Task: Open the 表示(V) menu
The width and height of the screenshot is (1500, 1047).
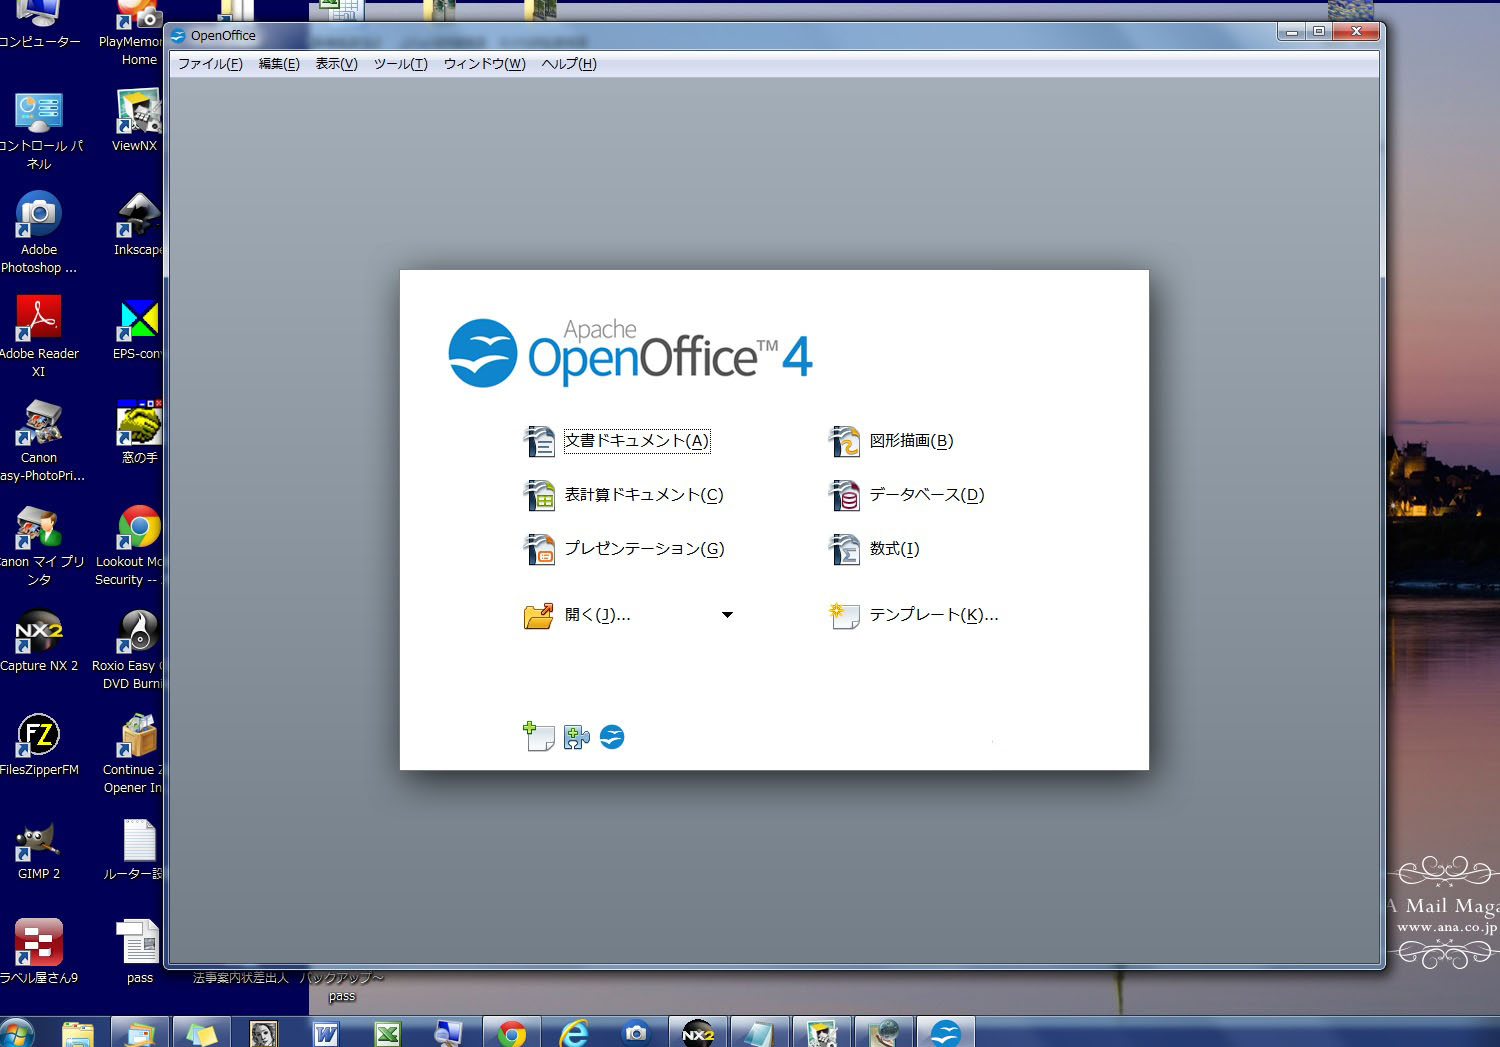Action: click(336, 64)
